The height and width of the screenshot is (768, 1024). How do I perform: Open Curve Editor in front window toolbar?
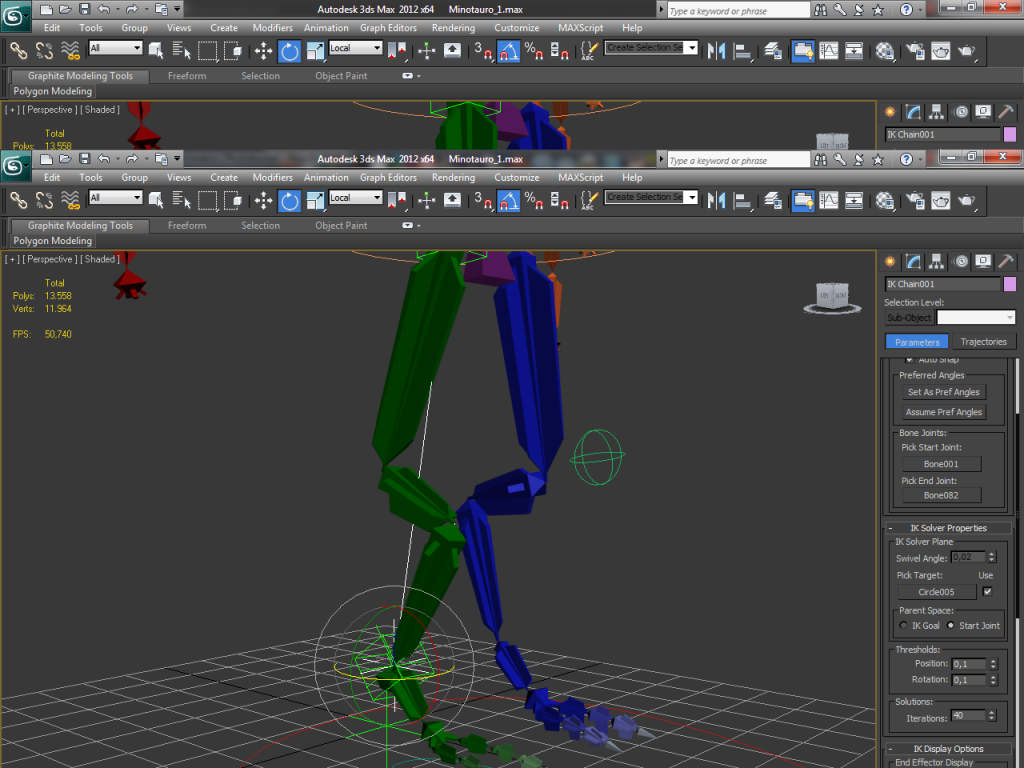[x=829, y=200]
